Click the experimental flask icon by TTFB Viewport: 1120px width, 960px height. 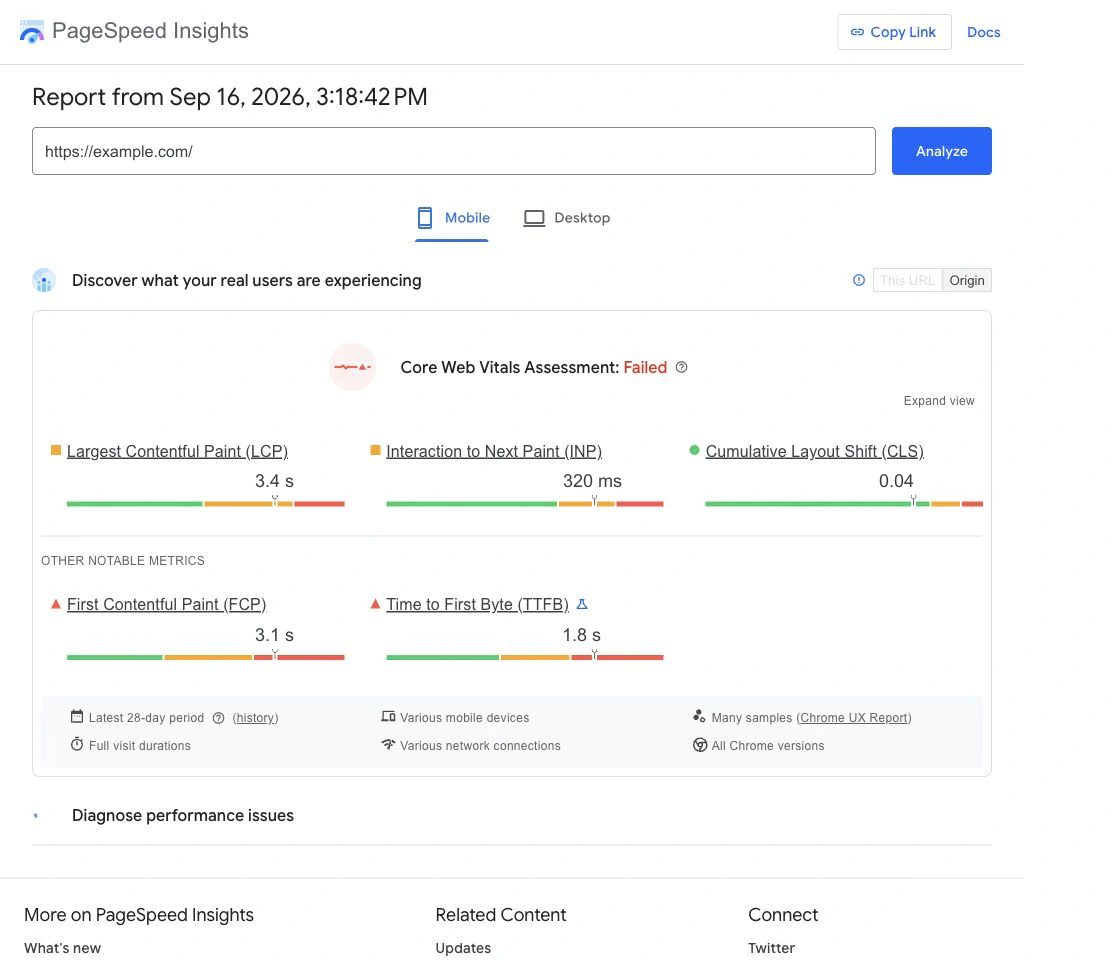point(582,604)
